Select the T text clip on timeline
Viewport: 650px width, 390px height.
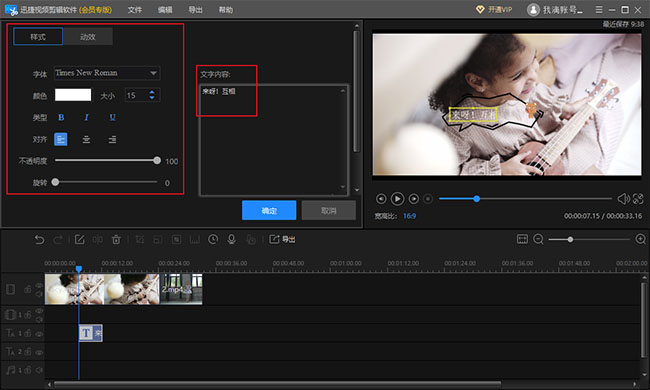pyautogui.click(x=91, y=333)
